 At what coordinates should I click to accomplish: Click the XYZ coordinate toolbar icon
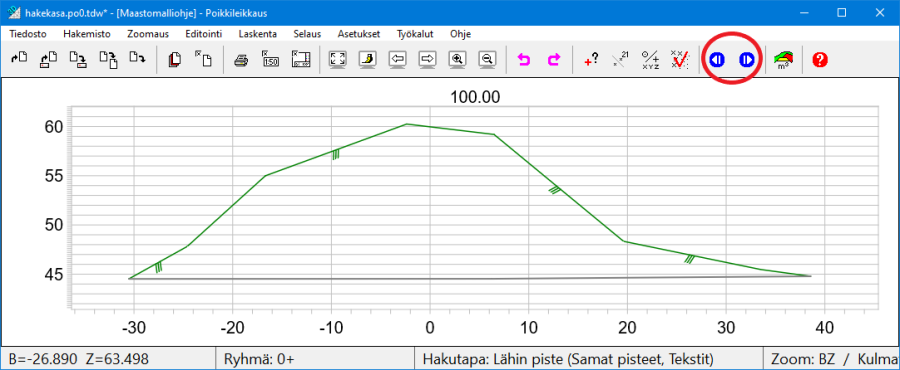coord(650,59)
